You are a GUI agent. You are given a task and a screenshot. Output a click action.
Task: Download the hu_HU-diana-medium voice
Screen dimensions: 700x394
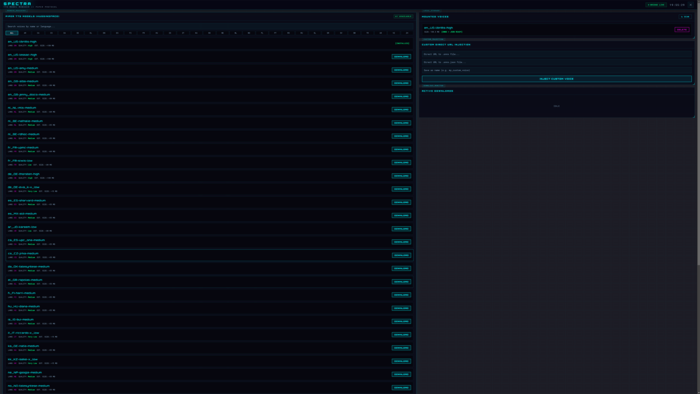tap(401, 308)
